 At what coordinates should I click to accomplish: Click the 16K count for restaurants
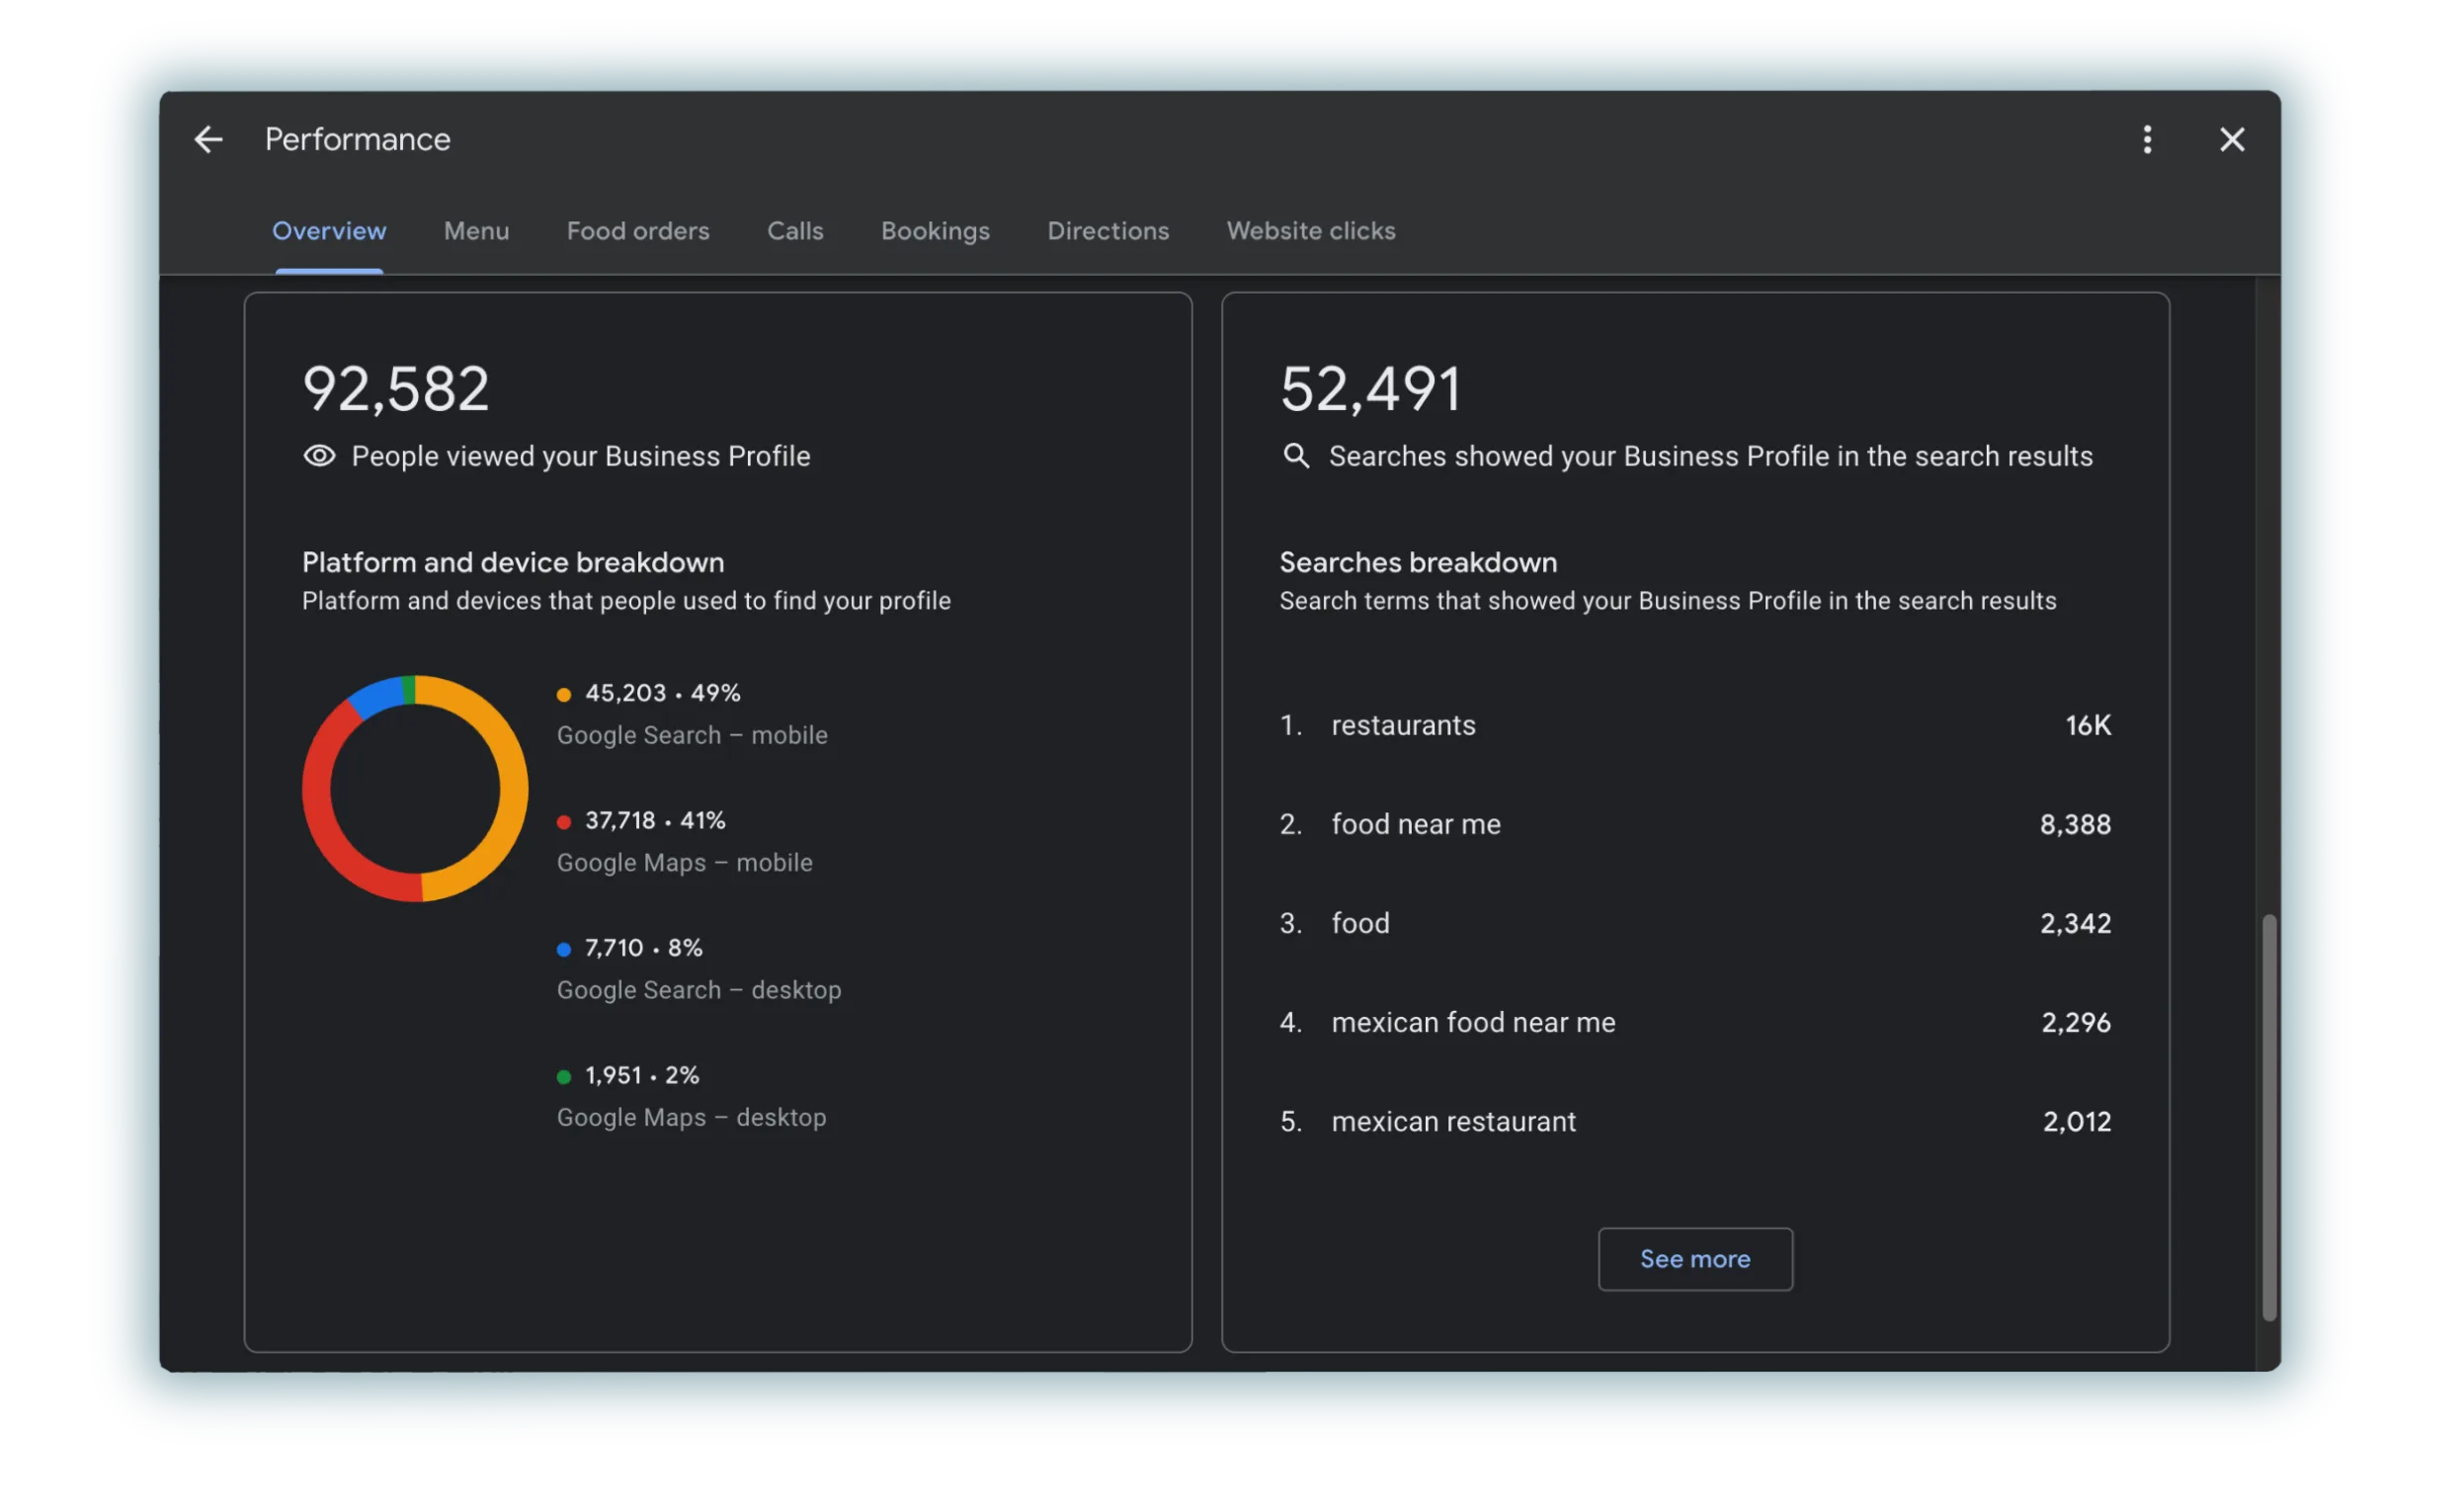2087,725
